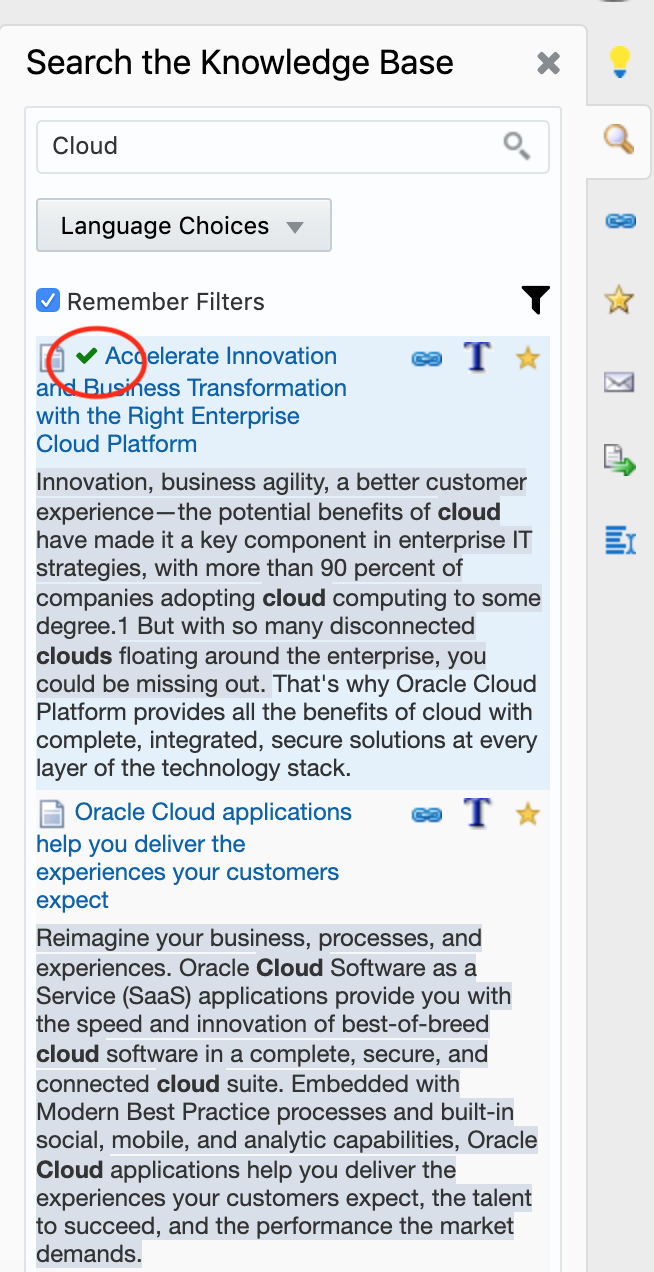Star the Oracle Cloud applications article

click(x=527, y=814)
